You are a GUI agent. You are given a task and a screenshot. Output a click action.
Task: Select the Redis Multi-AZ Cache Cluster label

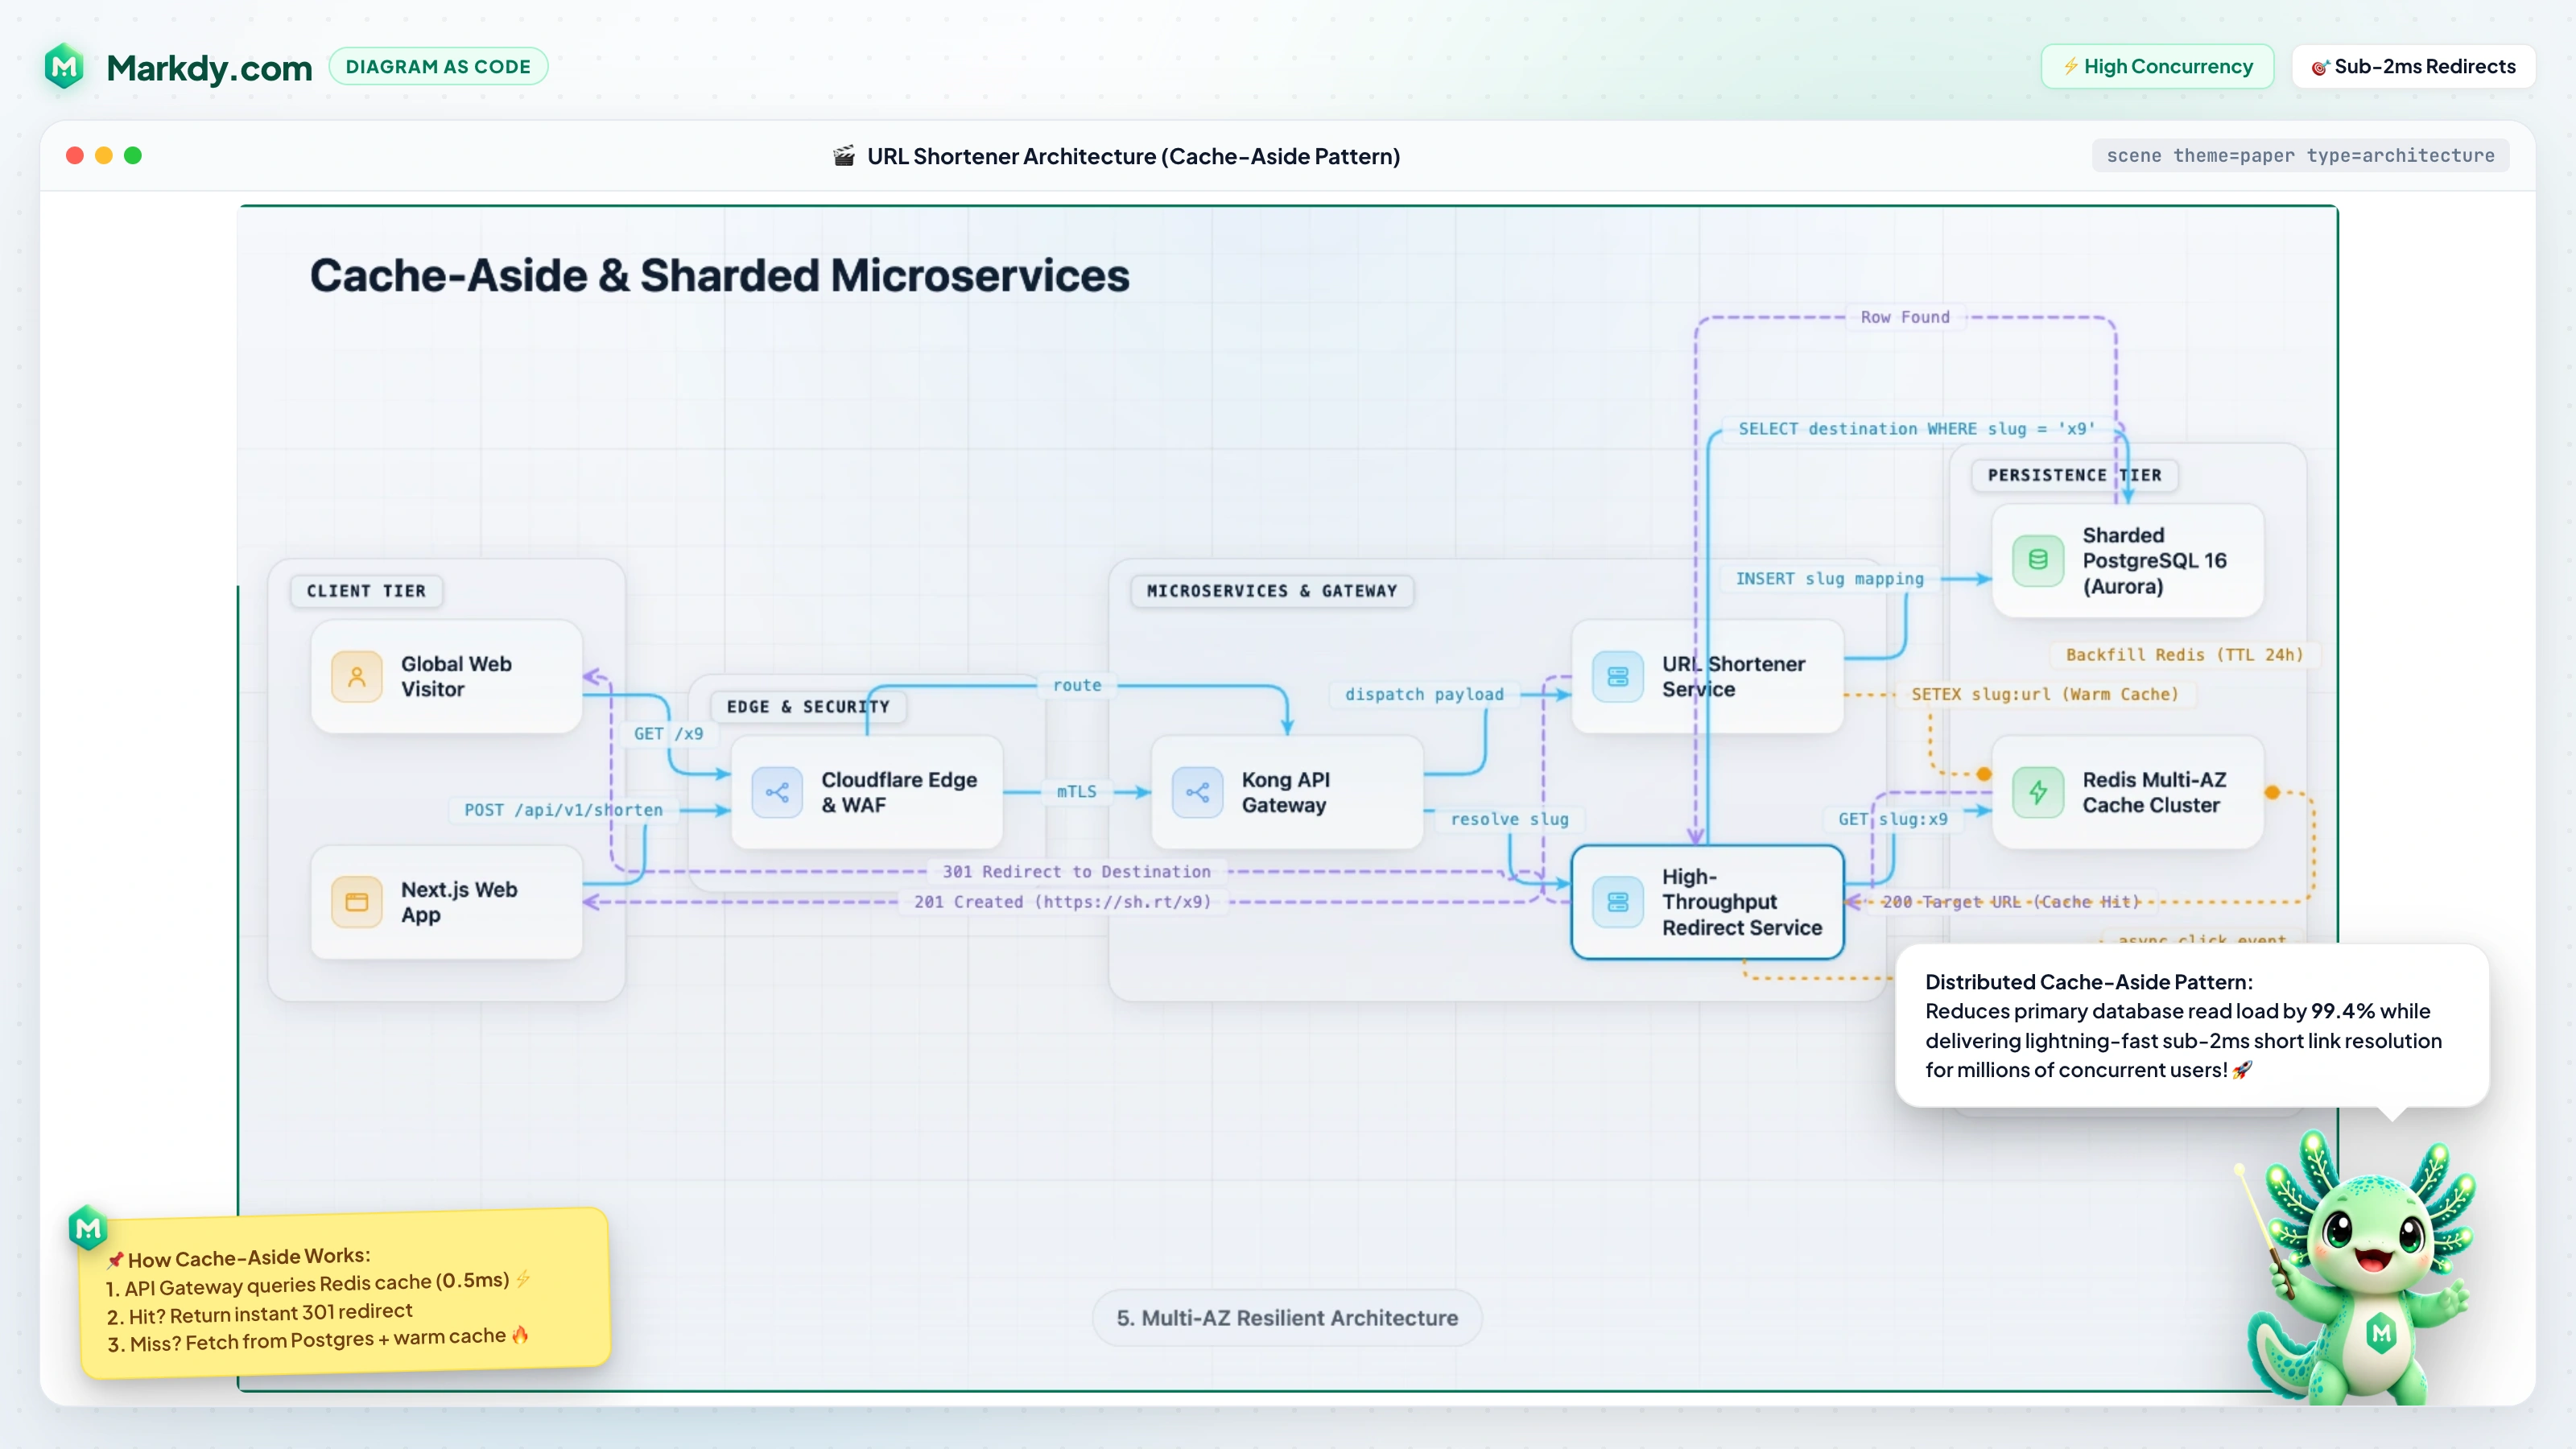pos(2154,793)
